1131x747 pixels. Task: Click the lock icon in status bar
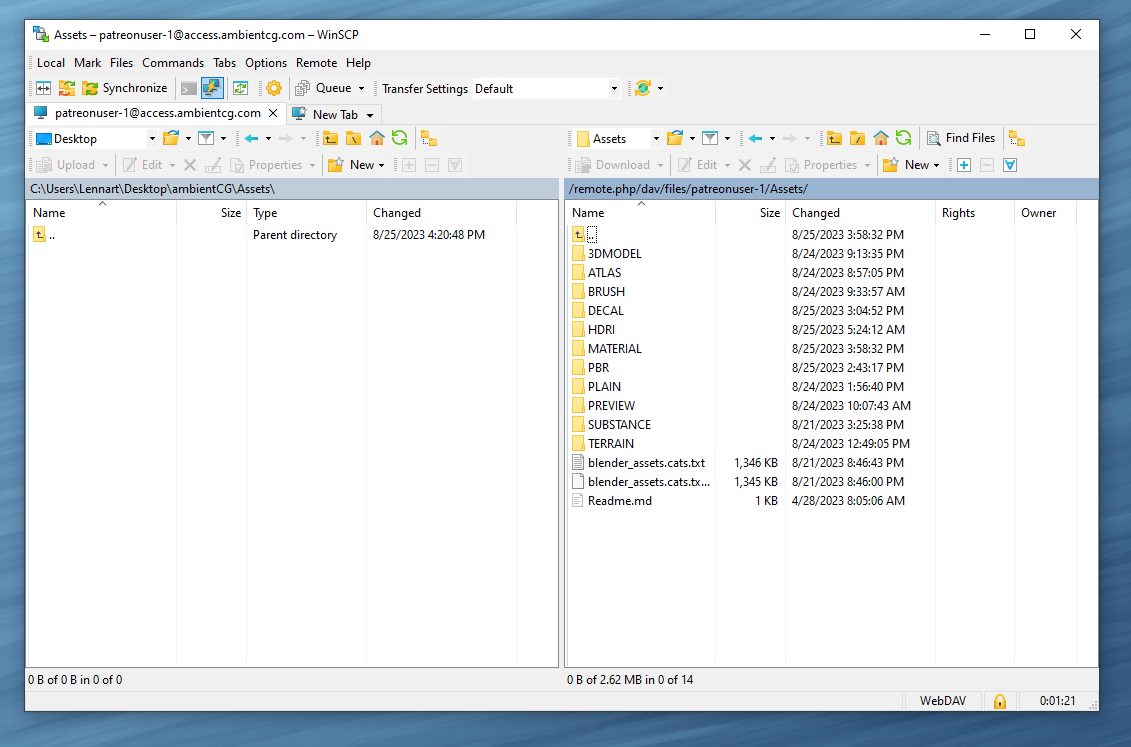1000,701
